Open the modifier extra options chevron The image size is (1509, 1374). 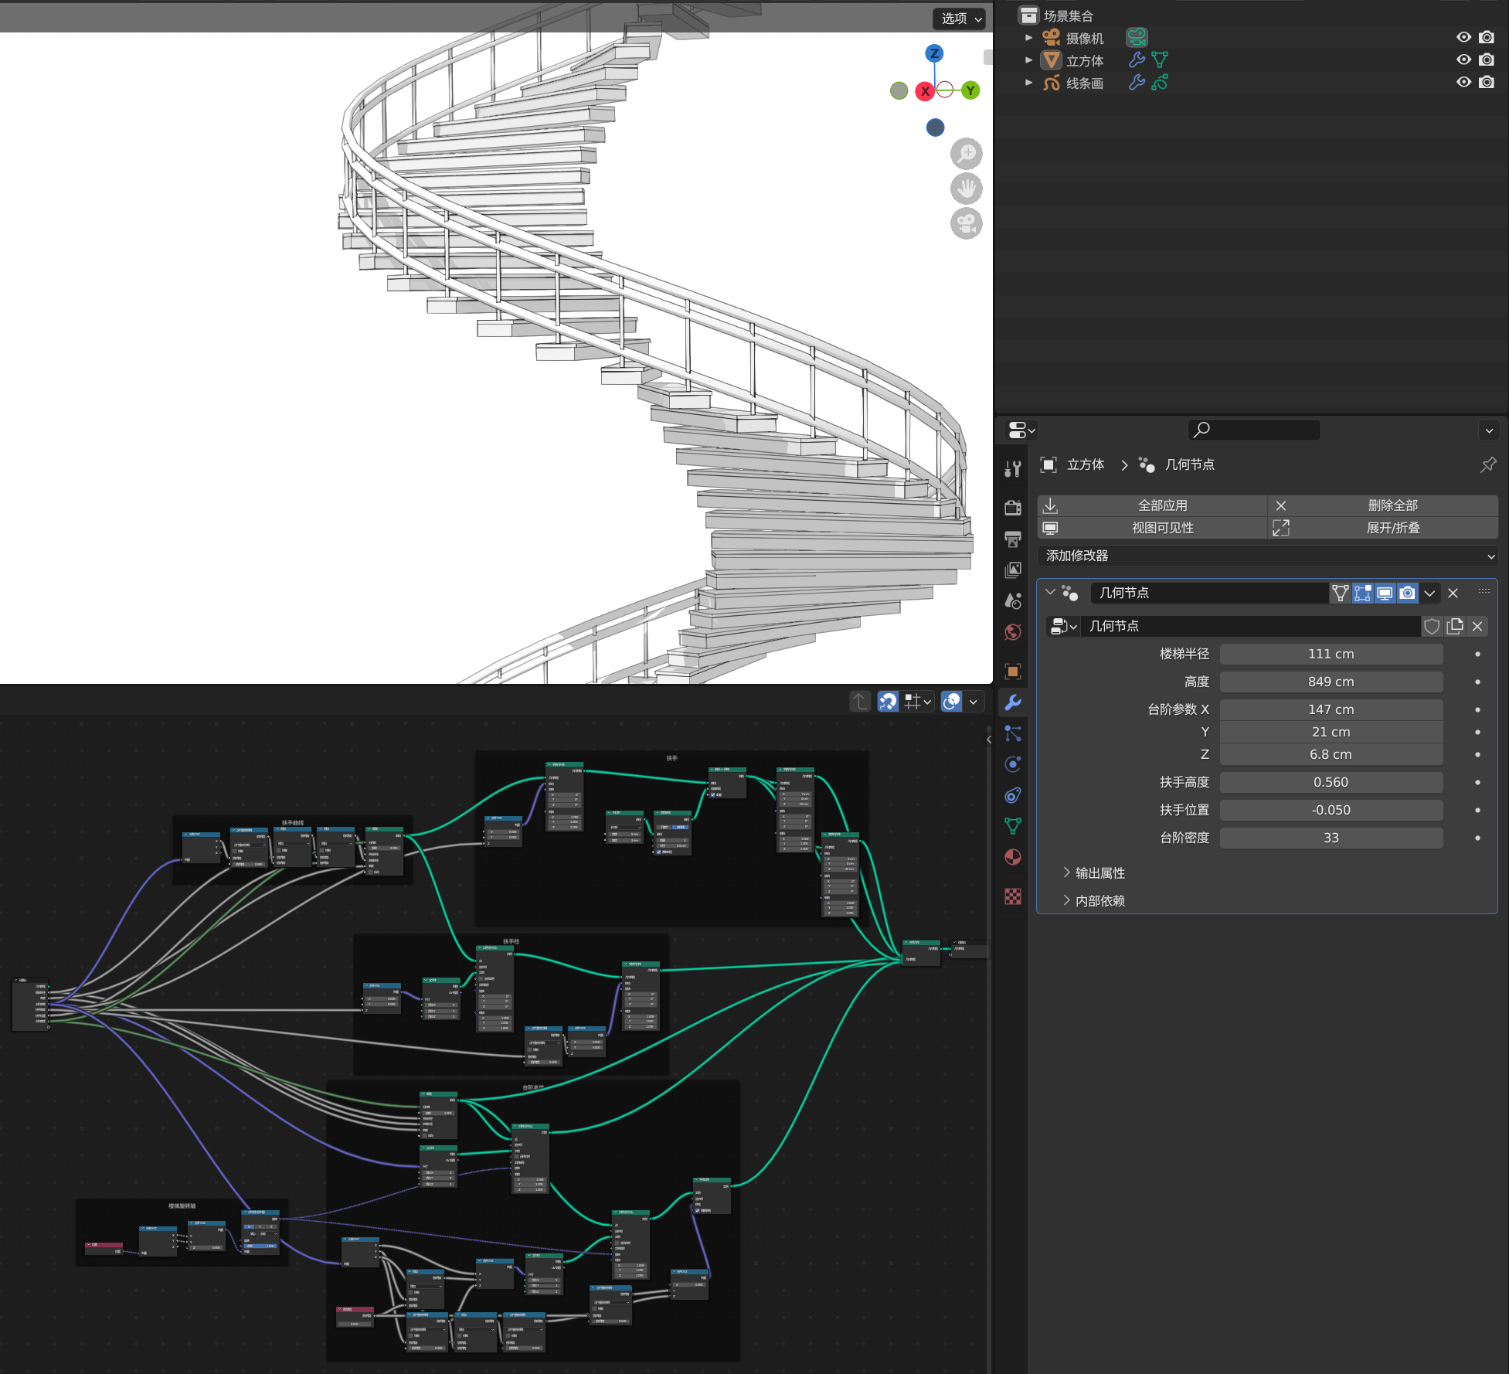[x=1430, y=593]
